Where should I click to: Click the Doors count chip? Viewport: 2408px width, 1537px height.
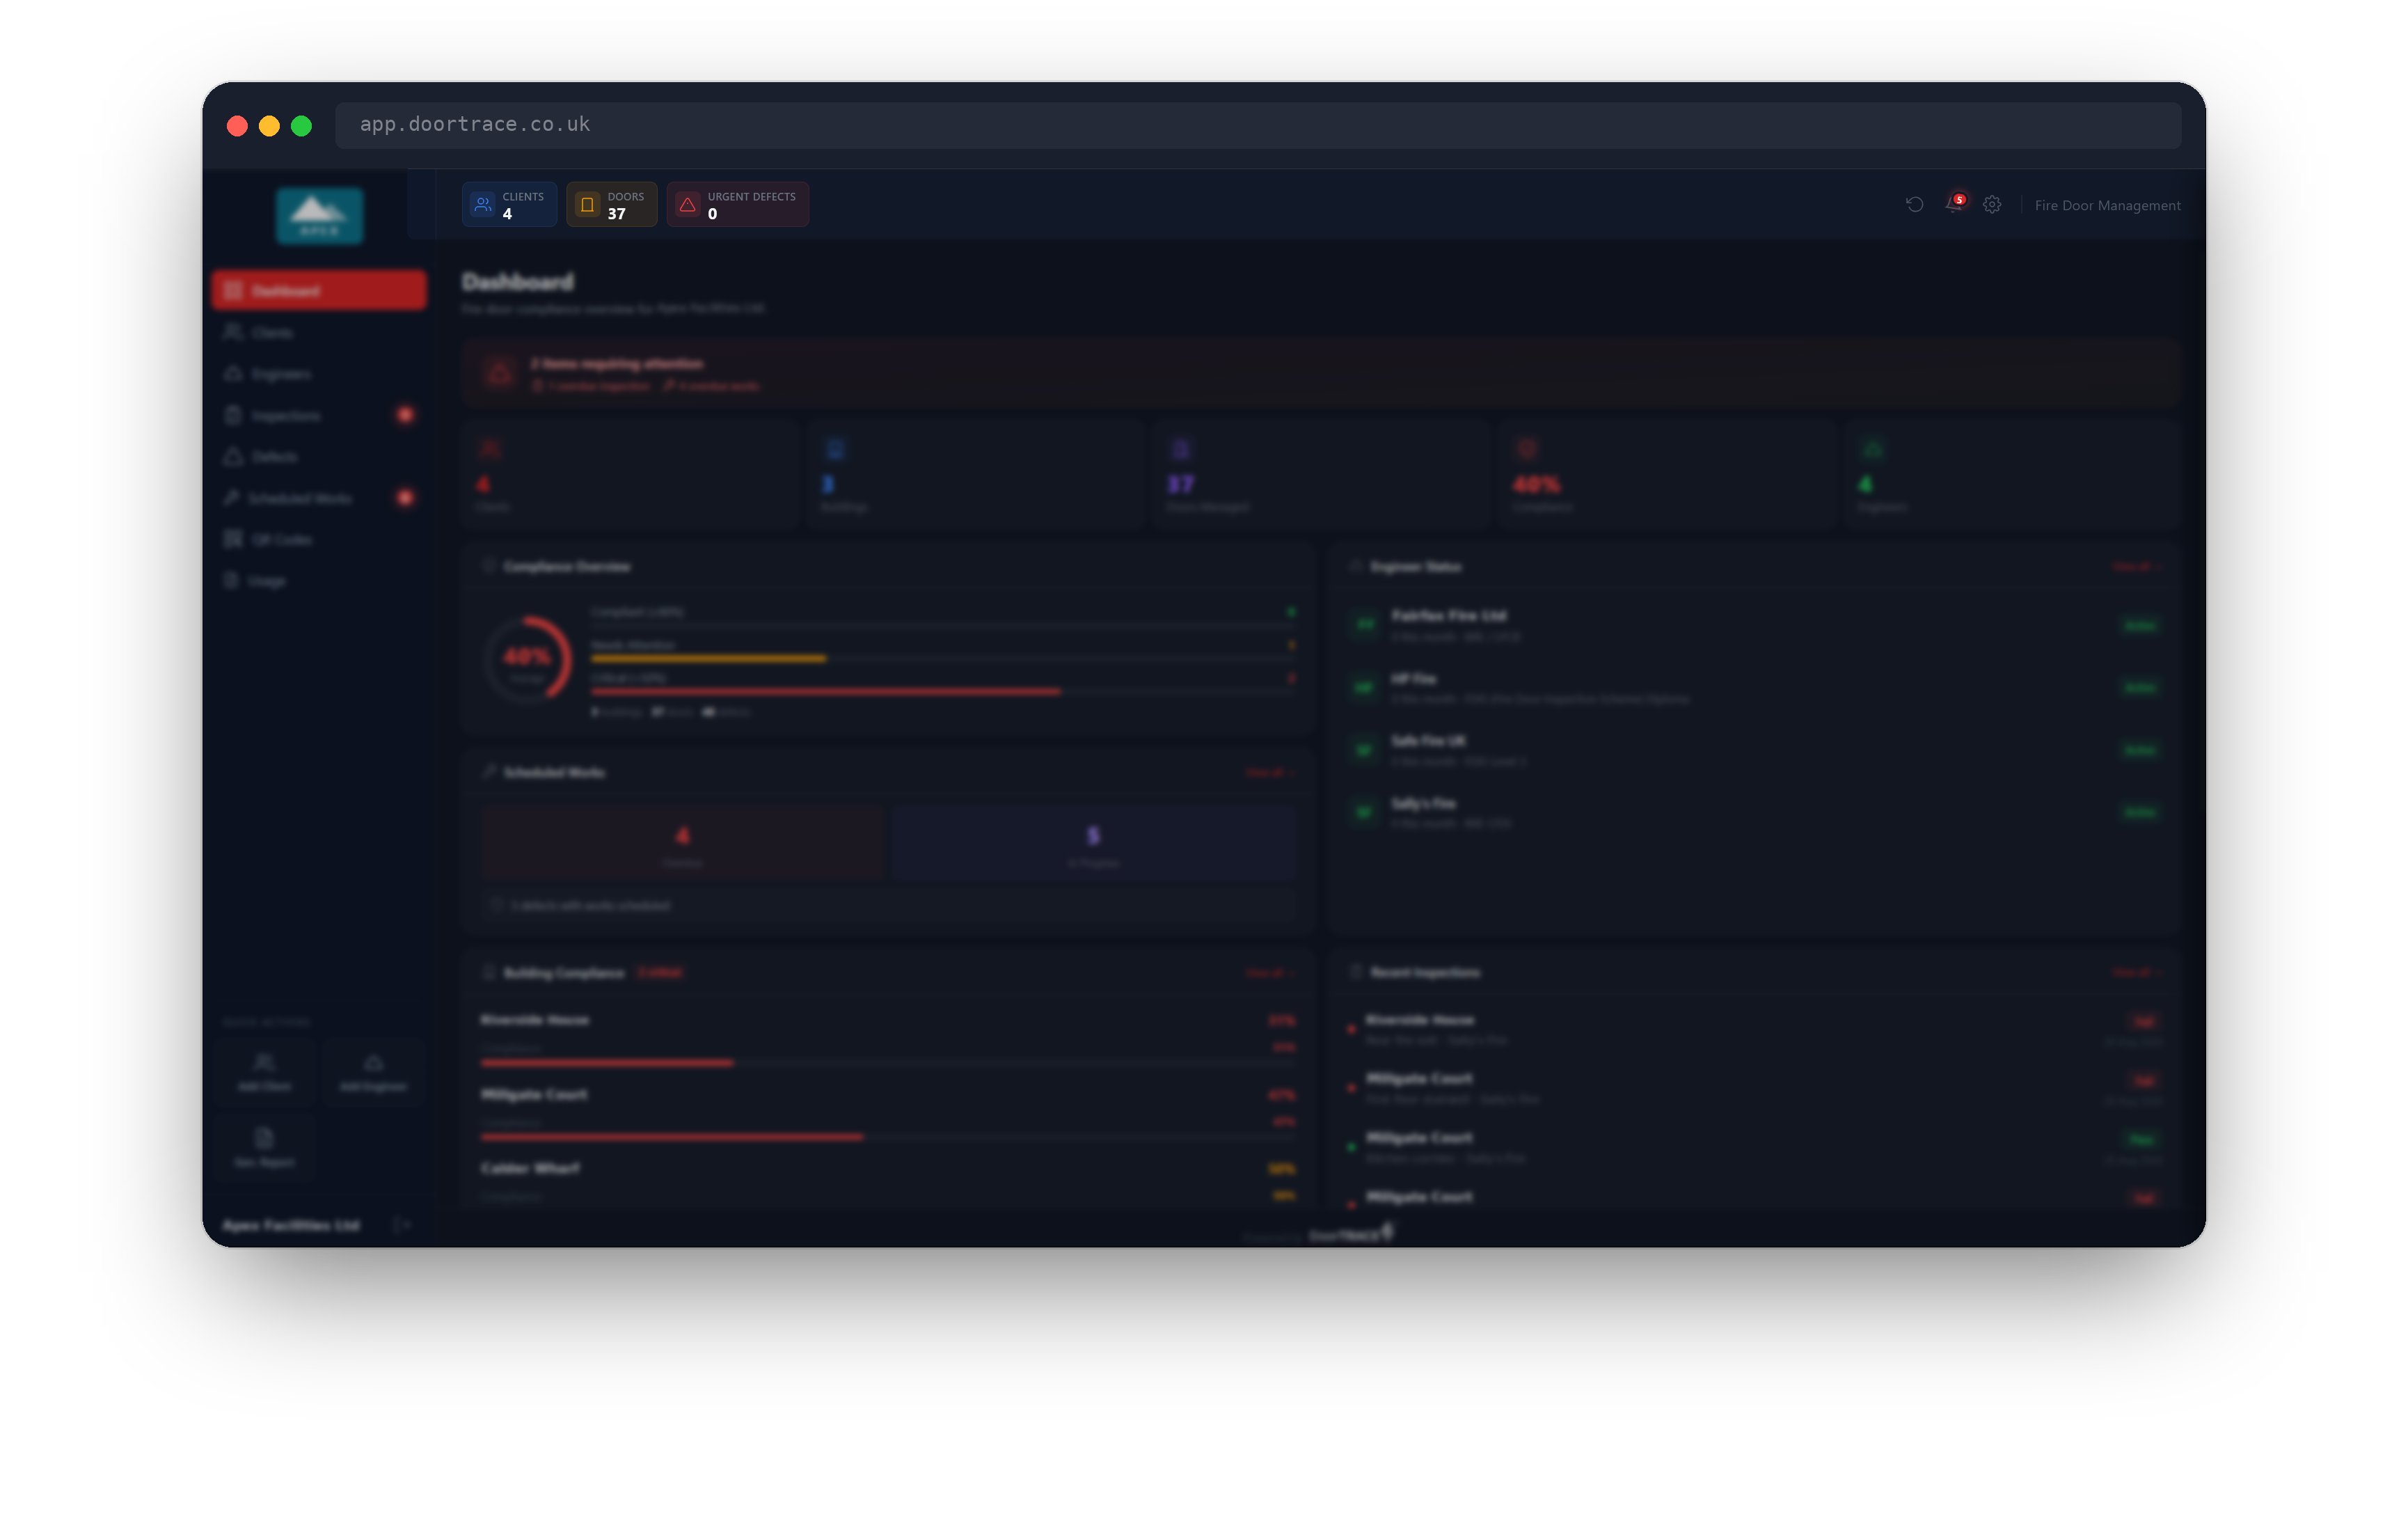612,205
